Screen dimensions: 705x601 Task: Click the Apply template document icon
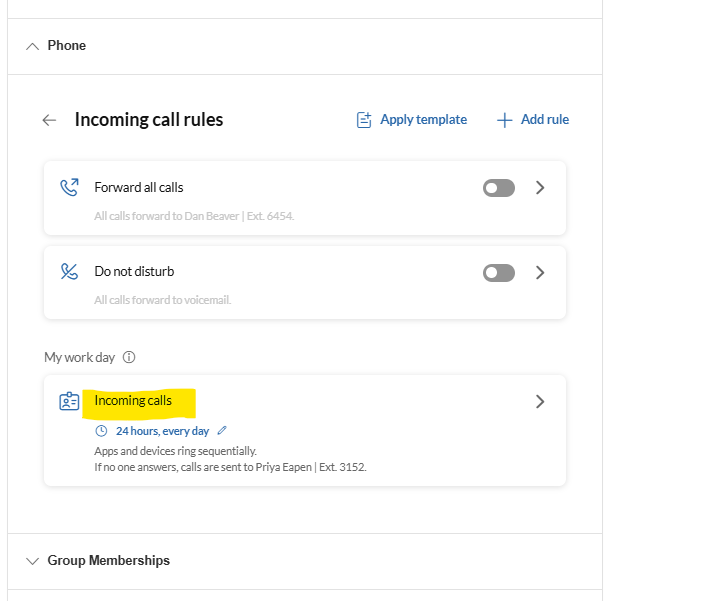pos(364,120)
